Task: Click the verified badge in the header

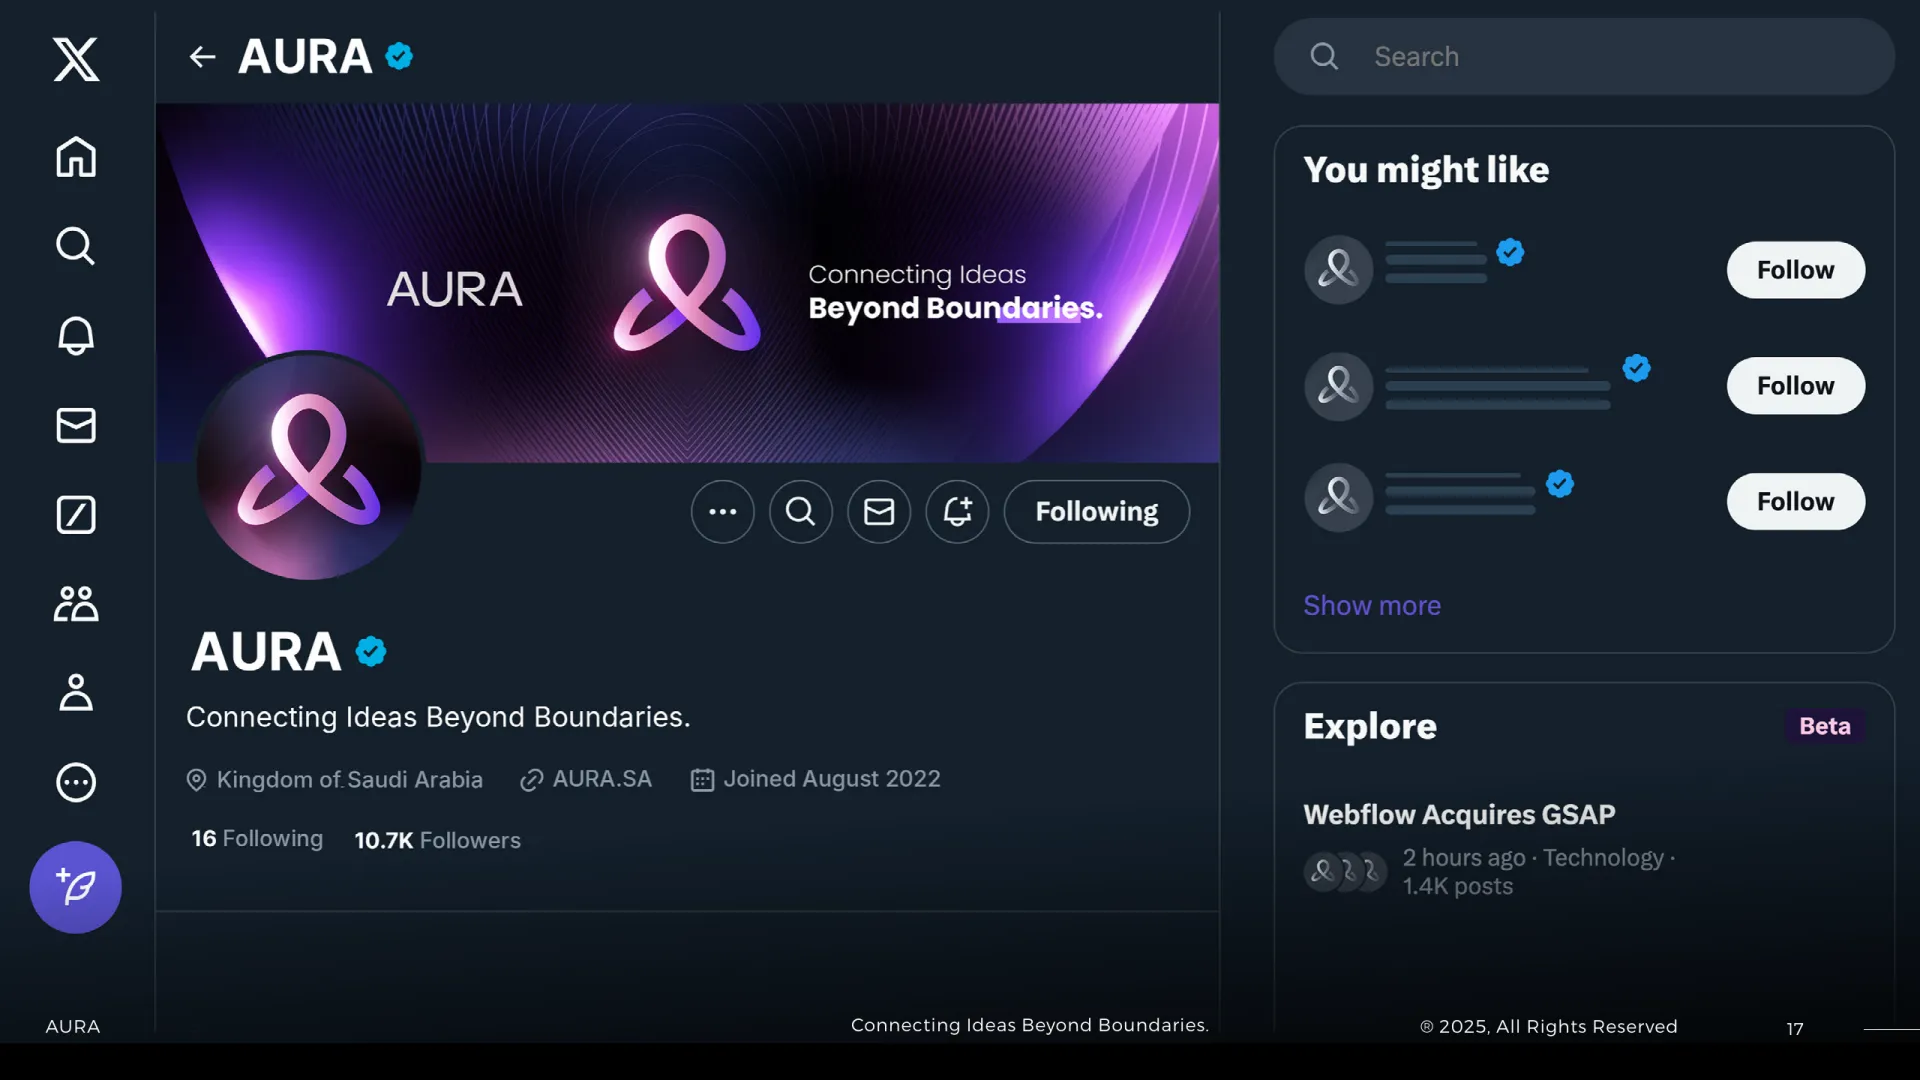Action: point(399,56)
